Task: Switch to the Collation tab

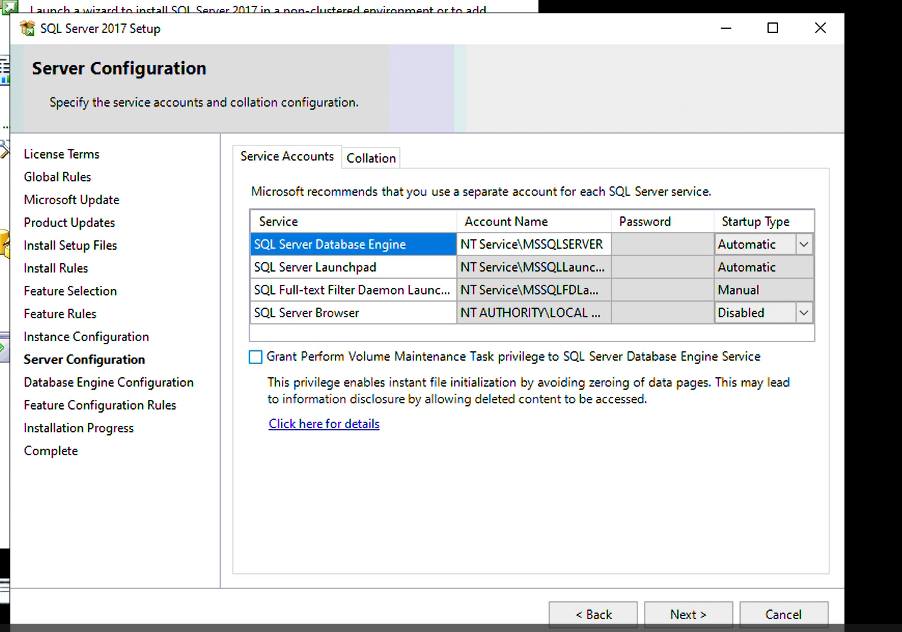Action: [x=371, y=158]
